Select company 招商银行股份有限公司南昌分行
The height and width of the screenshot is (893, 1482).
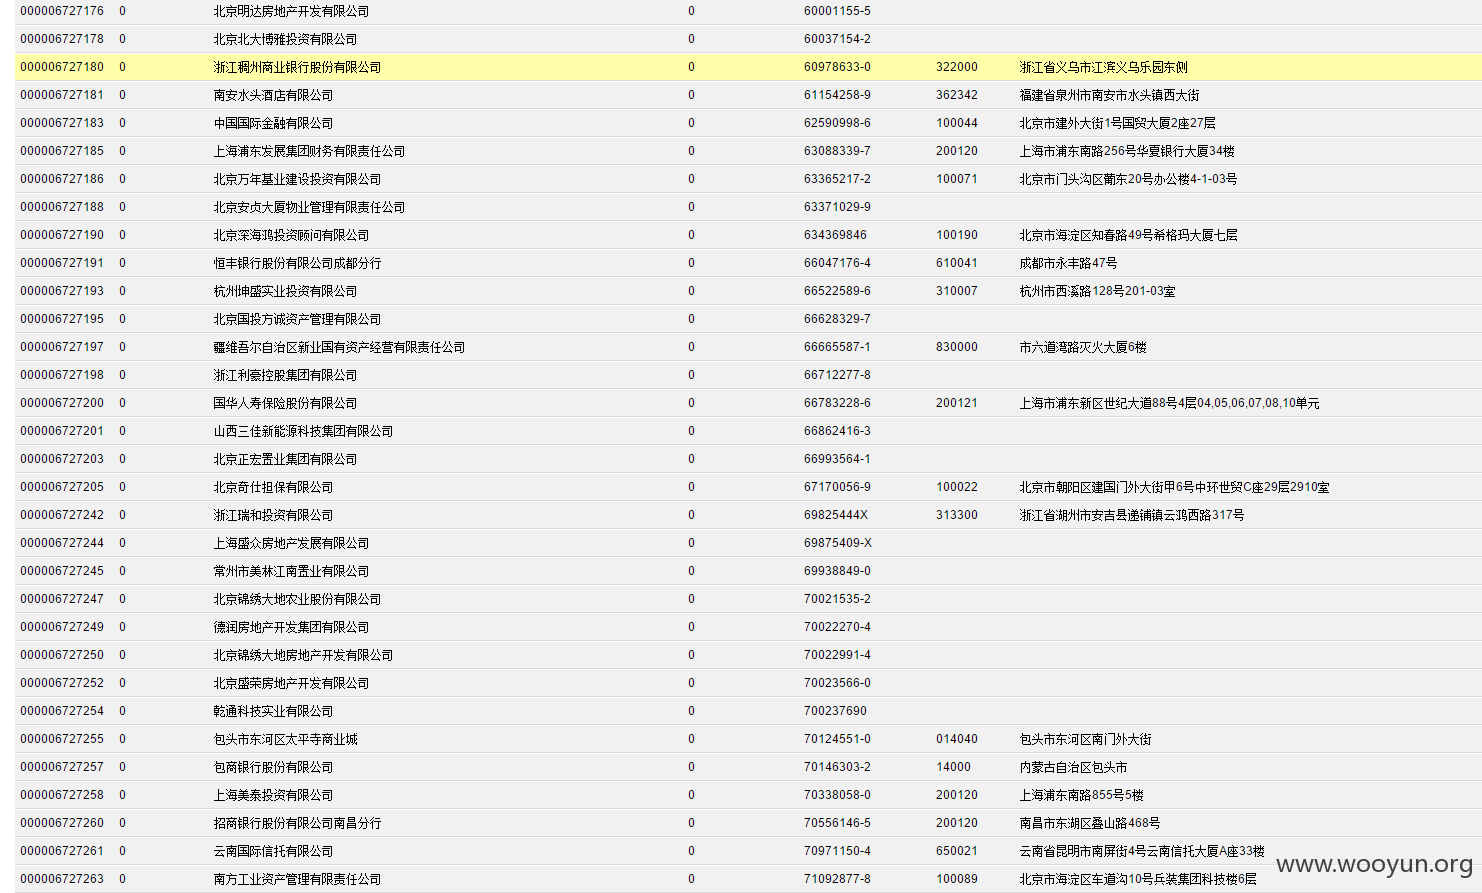coord(297,823)
